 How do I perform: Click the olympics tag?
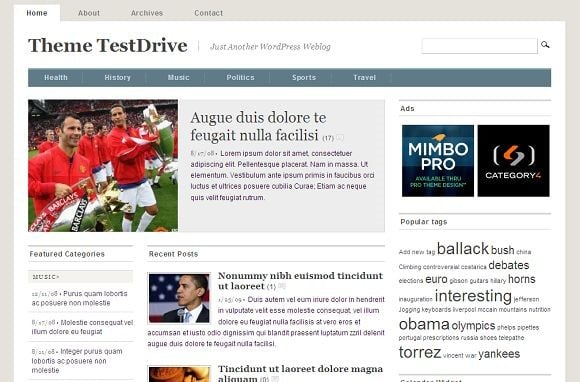[x=473, y=326]
